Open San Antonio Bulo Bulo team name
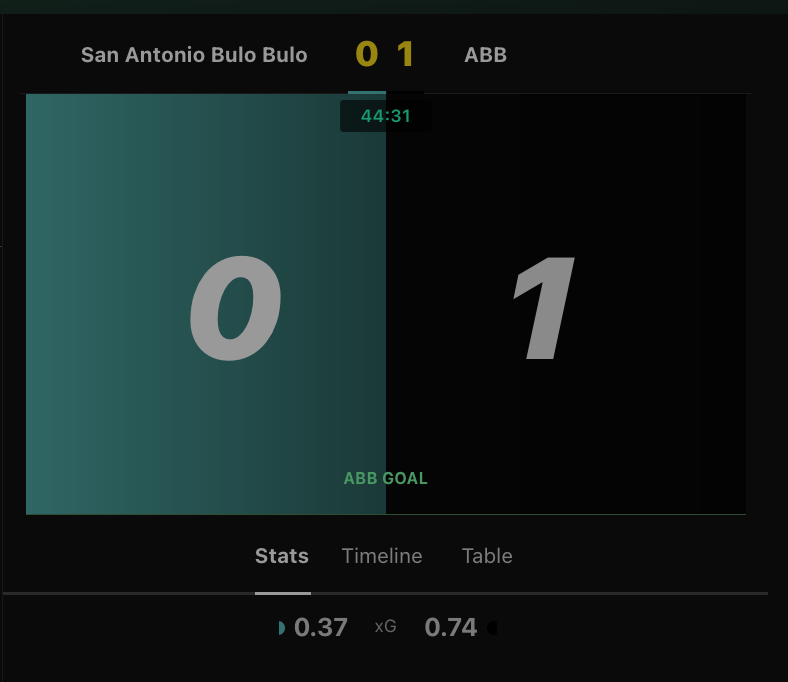 click(x=194, y=55)
